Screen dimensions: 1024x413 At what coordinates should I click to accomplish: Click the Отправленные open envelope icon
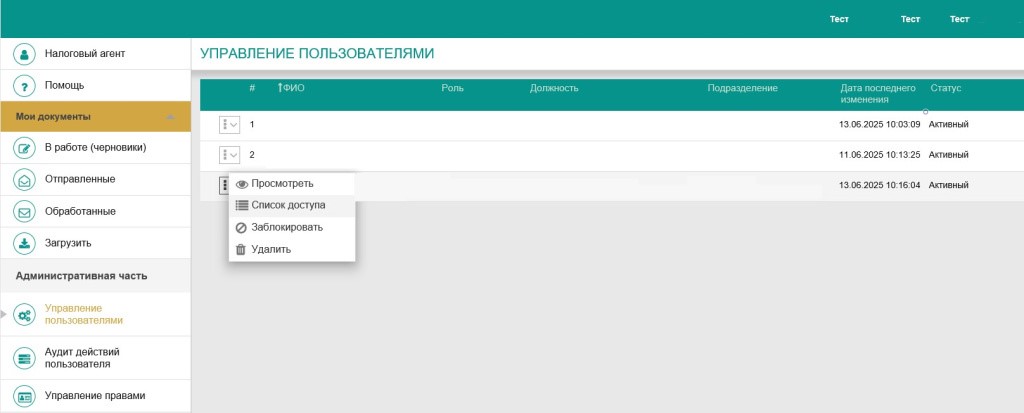(x=25, y=180)
